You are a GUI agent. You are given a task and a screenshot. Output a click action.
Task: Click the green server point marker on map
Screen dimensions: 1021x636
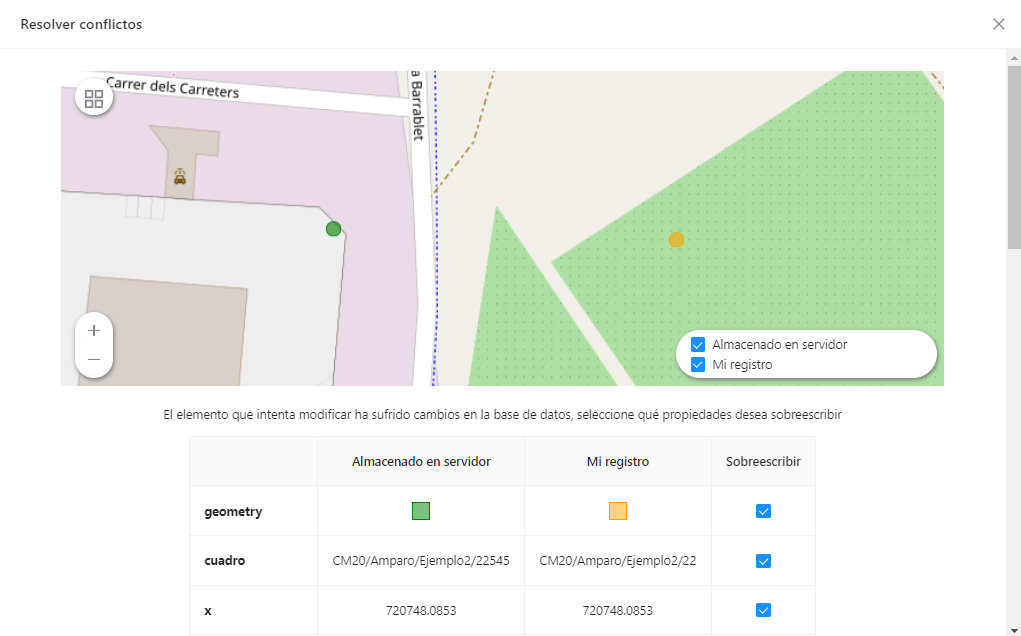click(x=333, y=228)
